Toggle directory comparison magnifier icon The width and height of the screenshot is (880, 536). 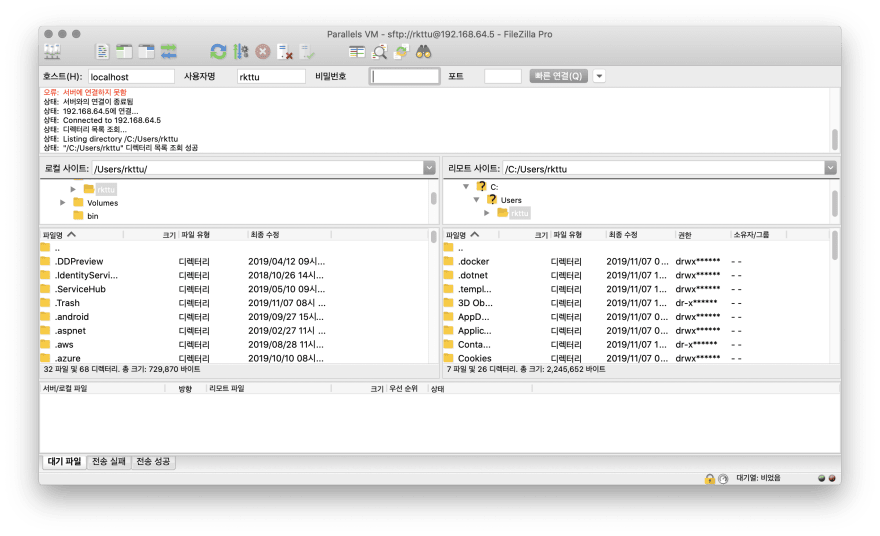[x=379, y=52]
